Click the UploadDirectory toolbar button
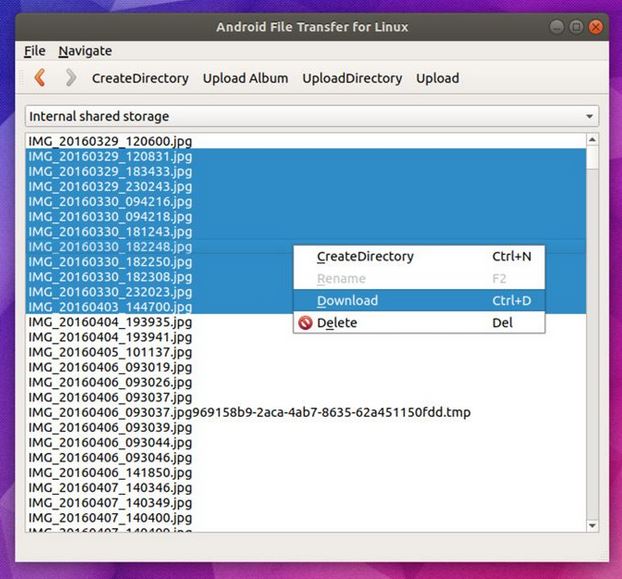622x579 pixels. tap(352, 78)
